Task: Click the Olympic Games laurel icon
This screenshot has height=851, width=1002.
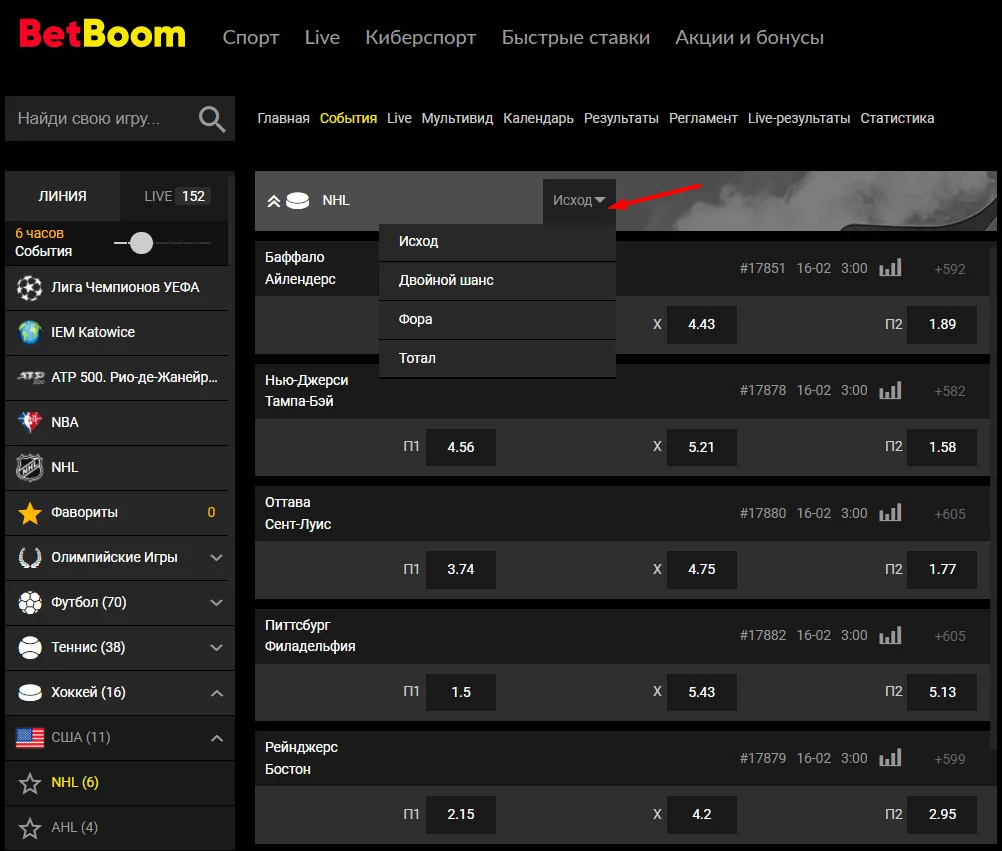Action: tap(29, 557)
